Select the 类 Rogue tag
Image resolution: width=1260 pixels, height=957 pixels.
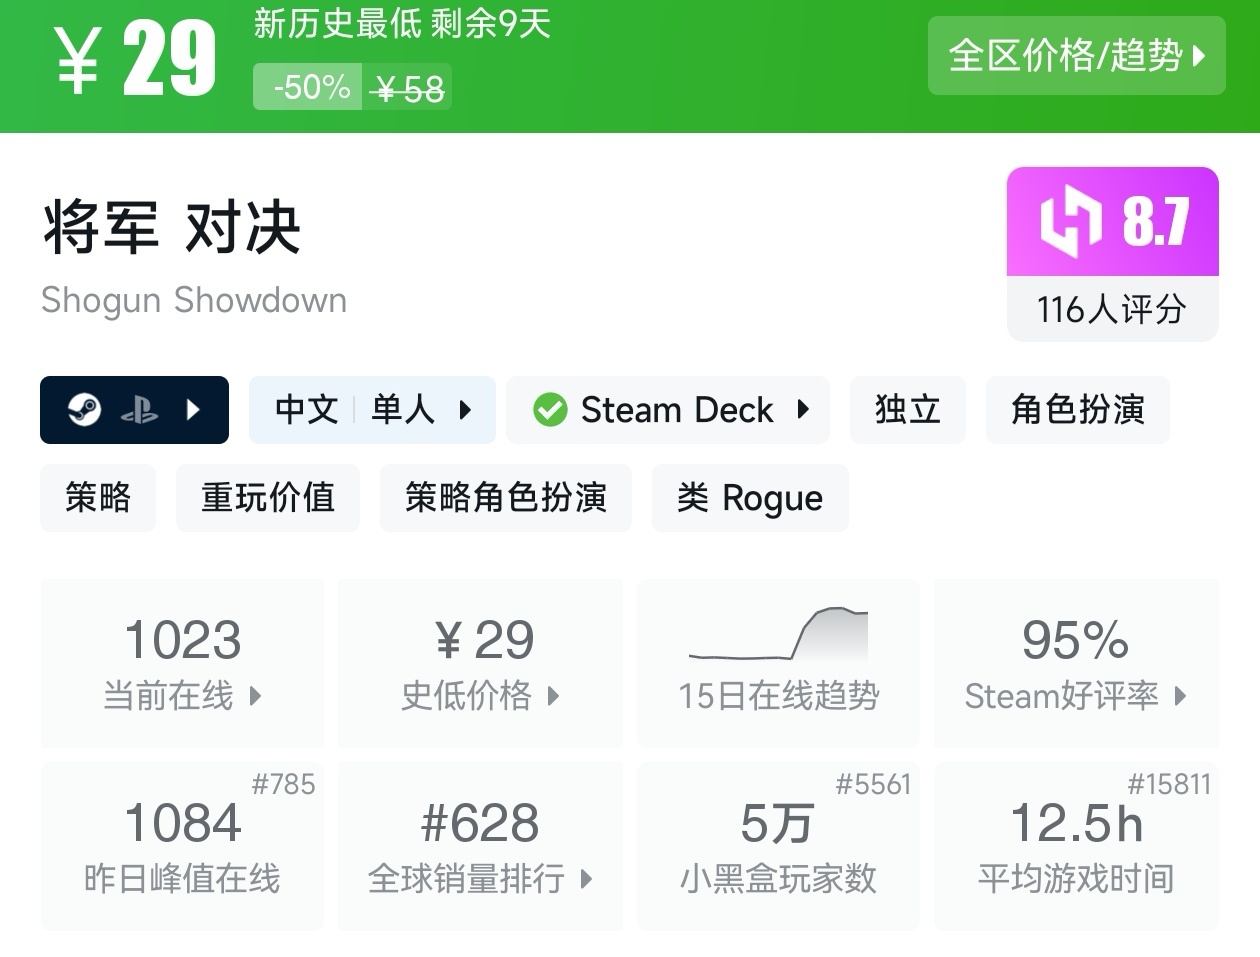(750, 498)
